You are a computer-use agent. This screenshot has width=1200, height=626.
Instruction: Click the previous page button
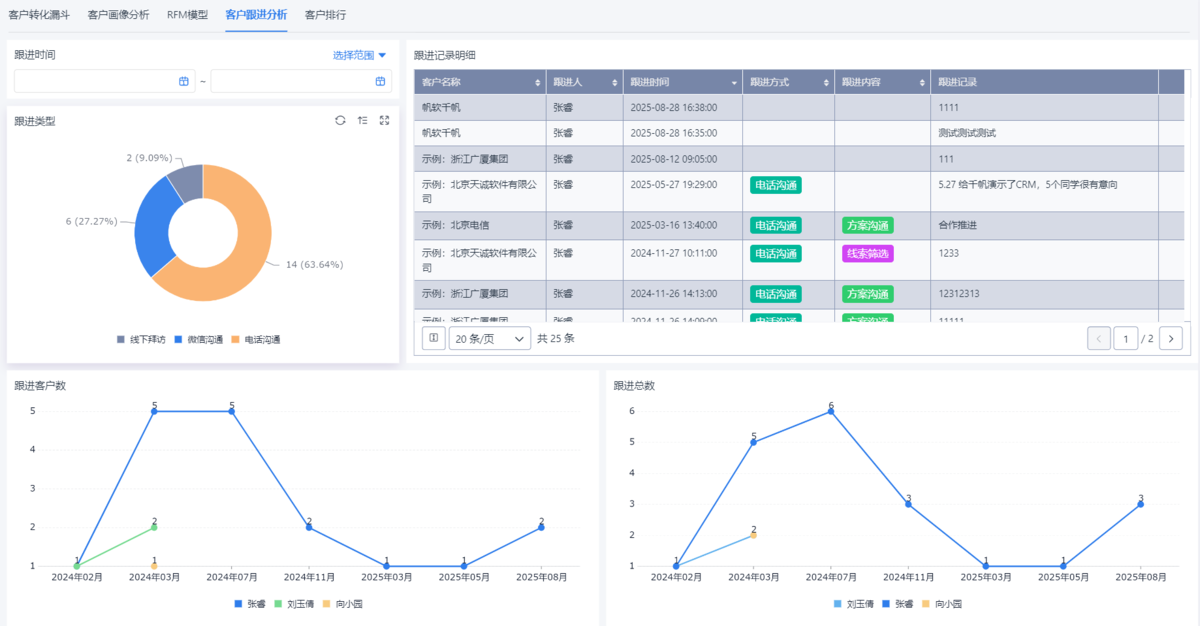pyautogui.click(x=1099, y=339)
